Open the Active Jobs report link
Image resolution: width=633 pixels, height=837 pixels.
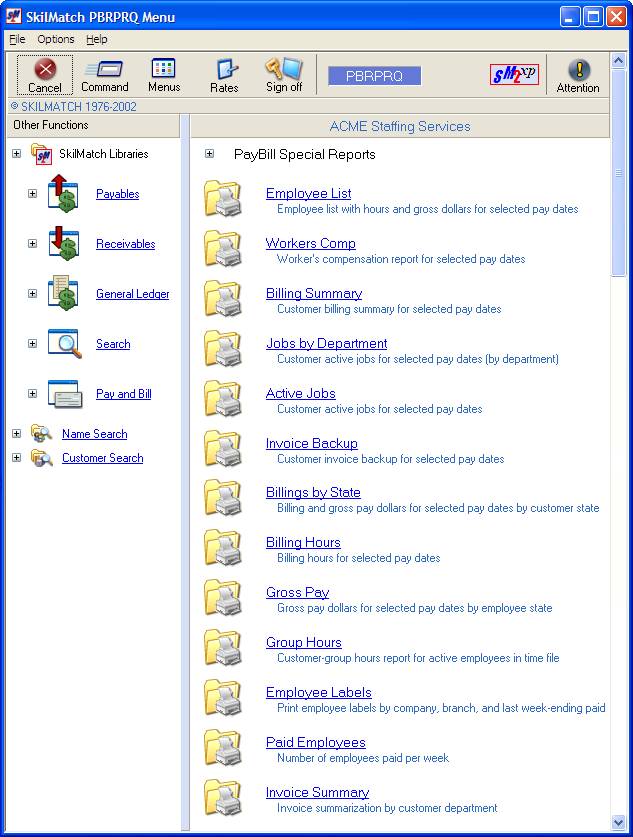300,393
